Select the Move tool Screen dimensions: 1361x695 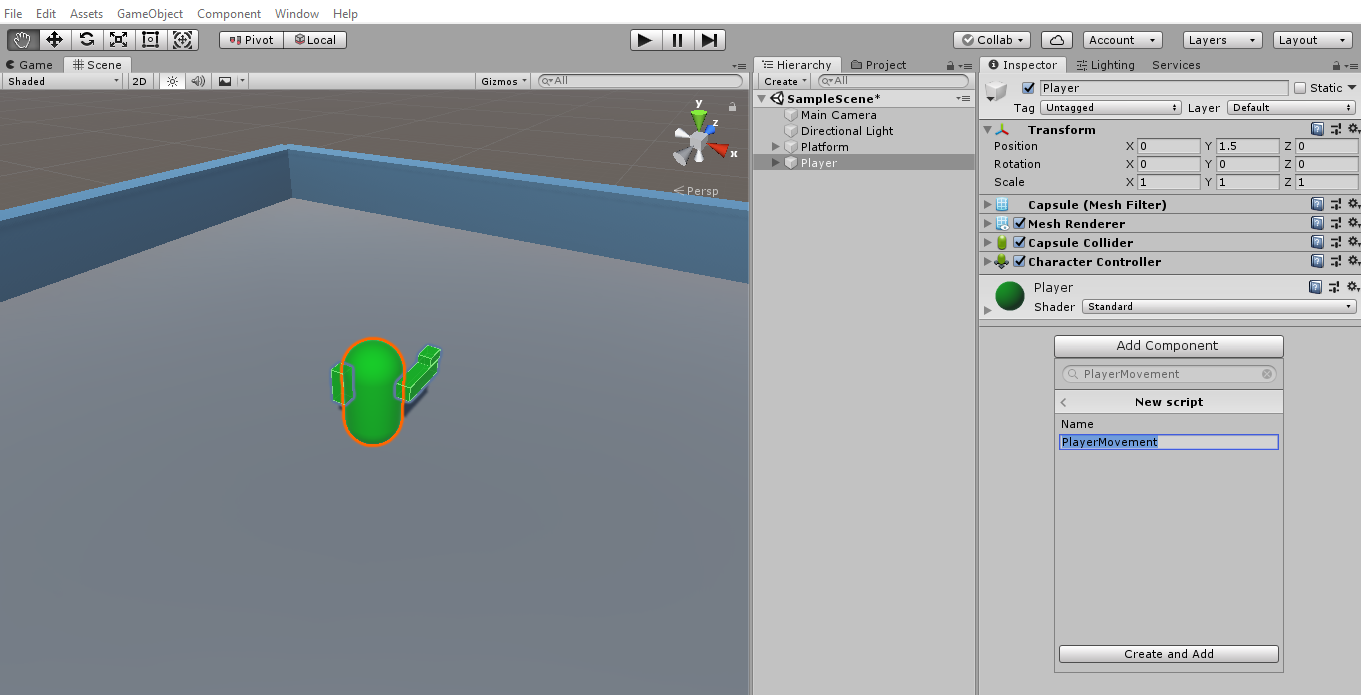point(54,39)
